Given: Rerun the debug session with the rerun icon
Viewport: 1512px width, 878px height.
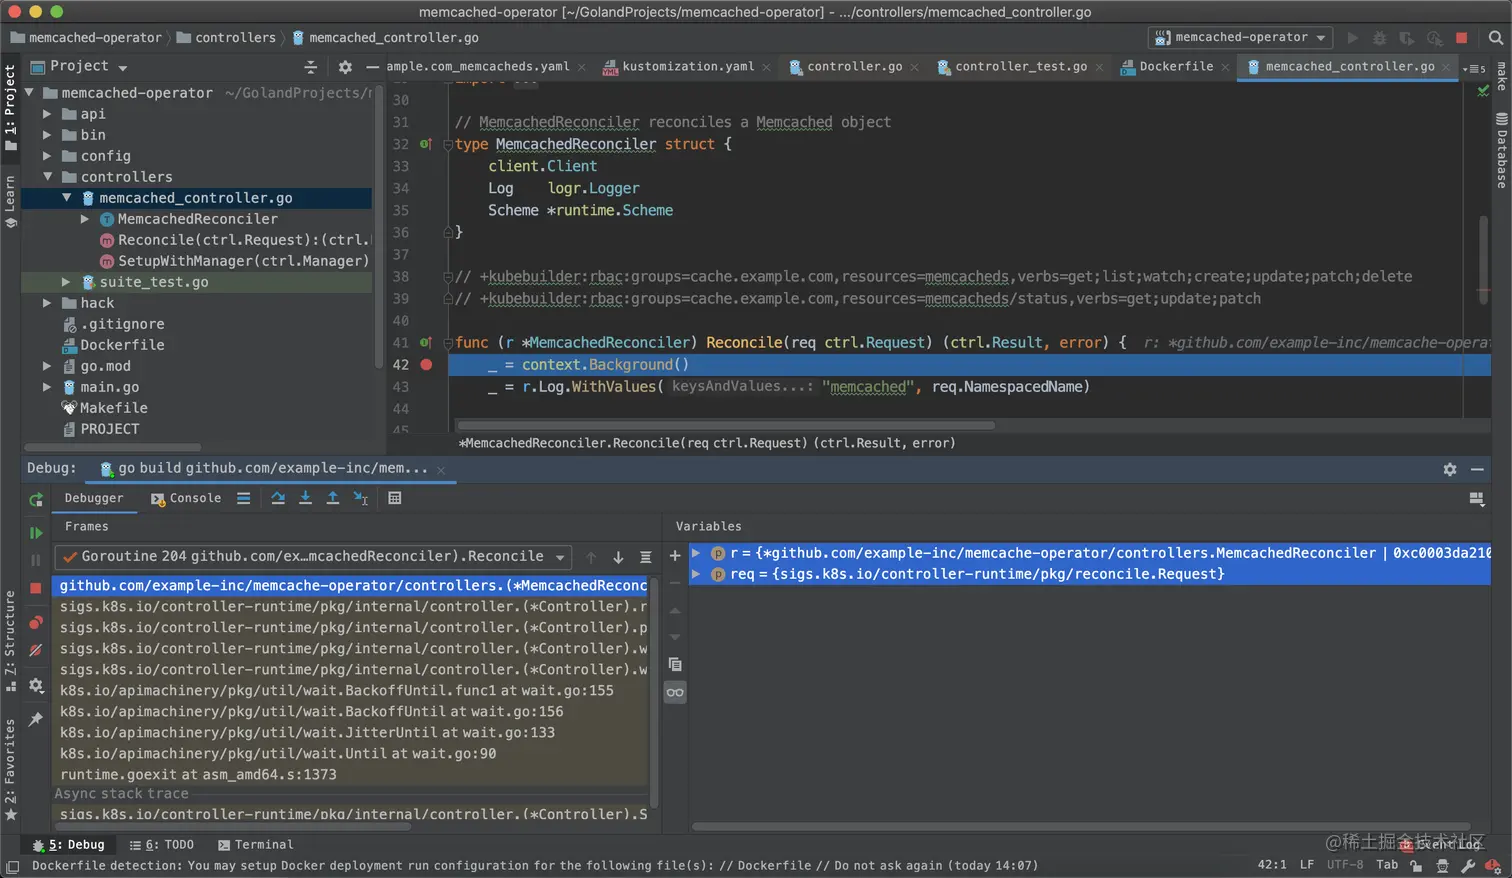Looking at the screenshot, I should pos(36,499).
